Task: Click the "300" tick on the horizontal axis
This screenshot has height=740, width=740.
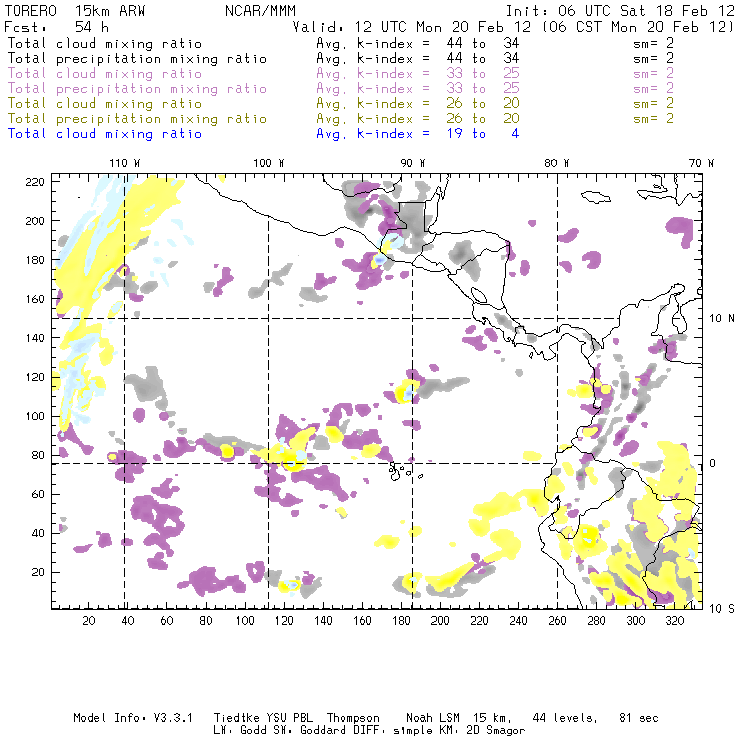Action: coord(635,621)
